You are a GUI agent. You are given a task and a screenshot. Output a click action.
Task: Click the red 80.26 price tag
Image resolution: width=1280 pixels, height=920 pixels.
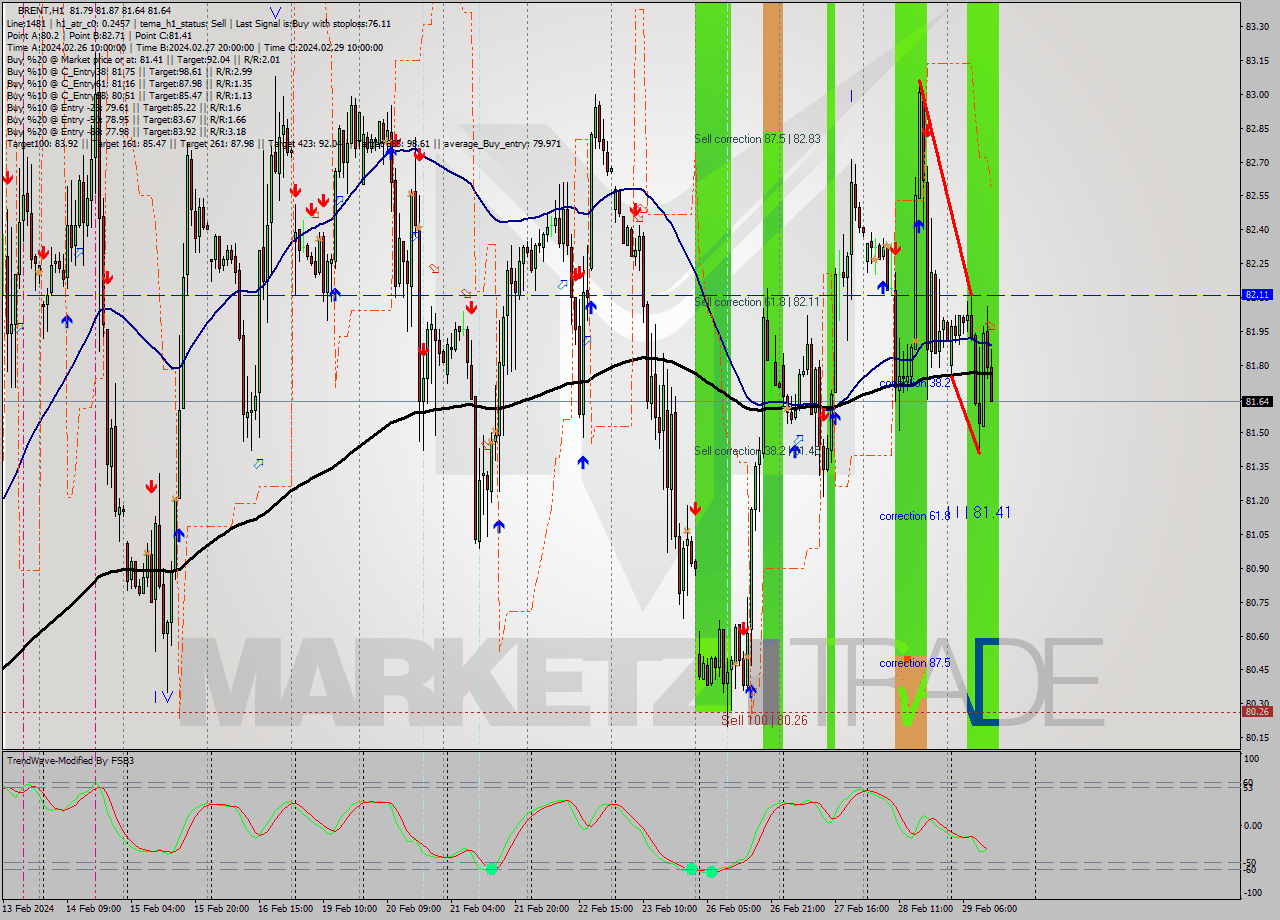[x=1257, y=712]
